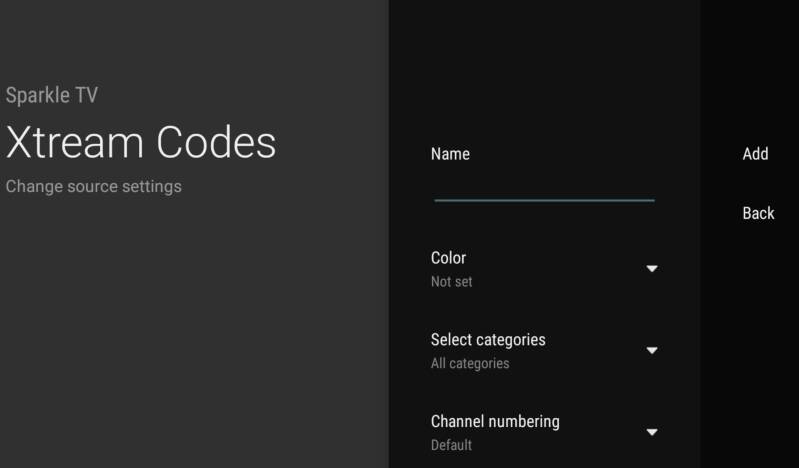
Task: Select the Channel numbering label
Action: [495, 422]
